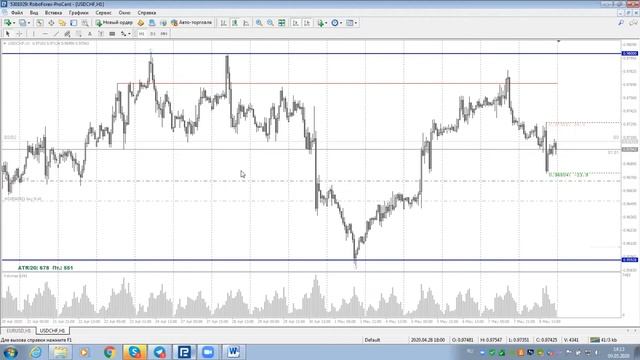Screen dimensions: 640x360
Task: Expand the periods dropdown arrow
Action: tap(341, 23)
